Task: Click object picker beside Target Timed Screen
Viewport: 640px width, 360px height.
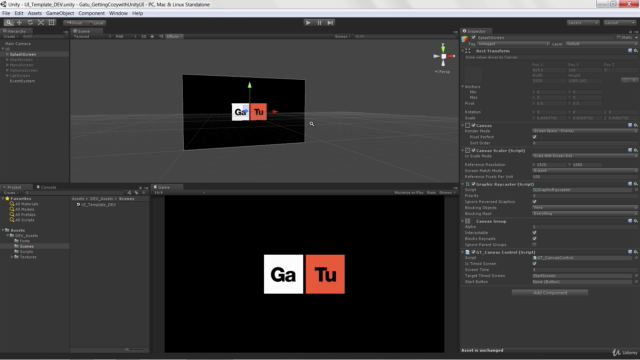Action: click(636, 276)
